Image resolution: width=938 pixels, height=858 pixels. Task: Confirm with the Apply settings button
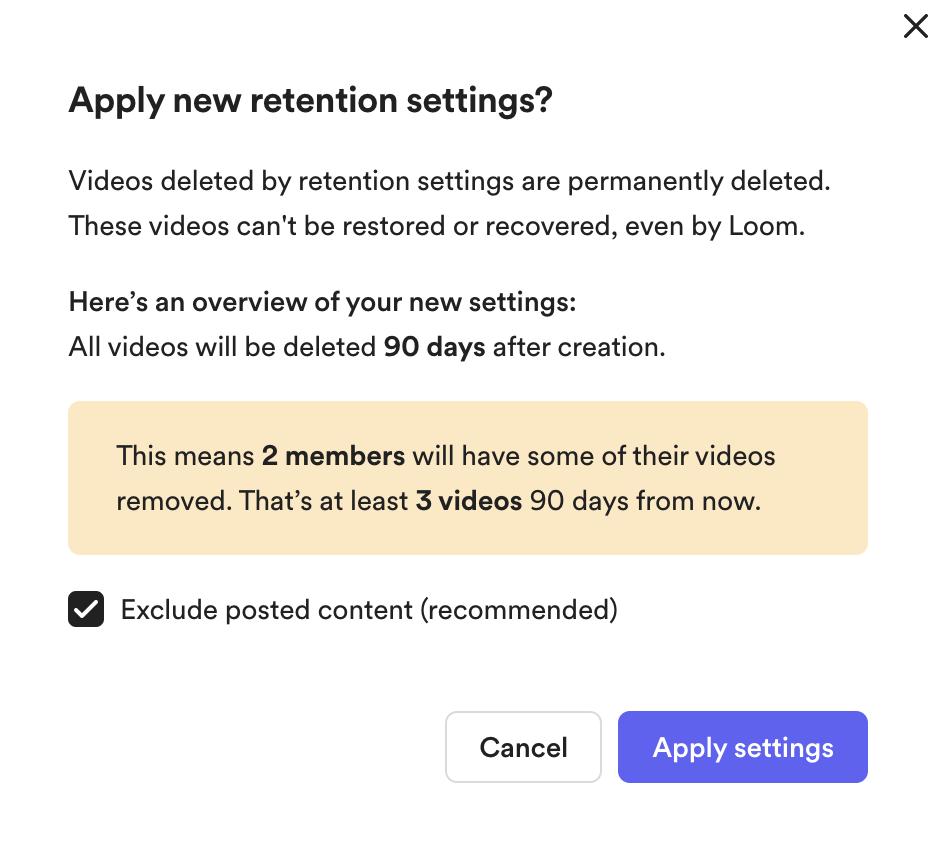[x=743, y=747]
